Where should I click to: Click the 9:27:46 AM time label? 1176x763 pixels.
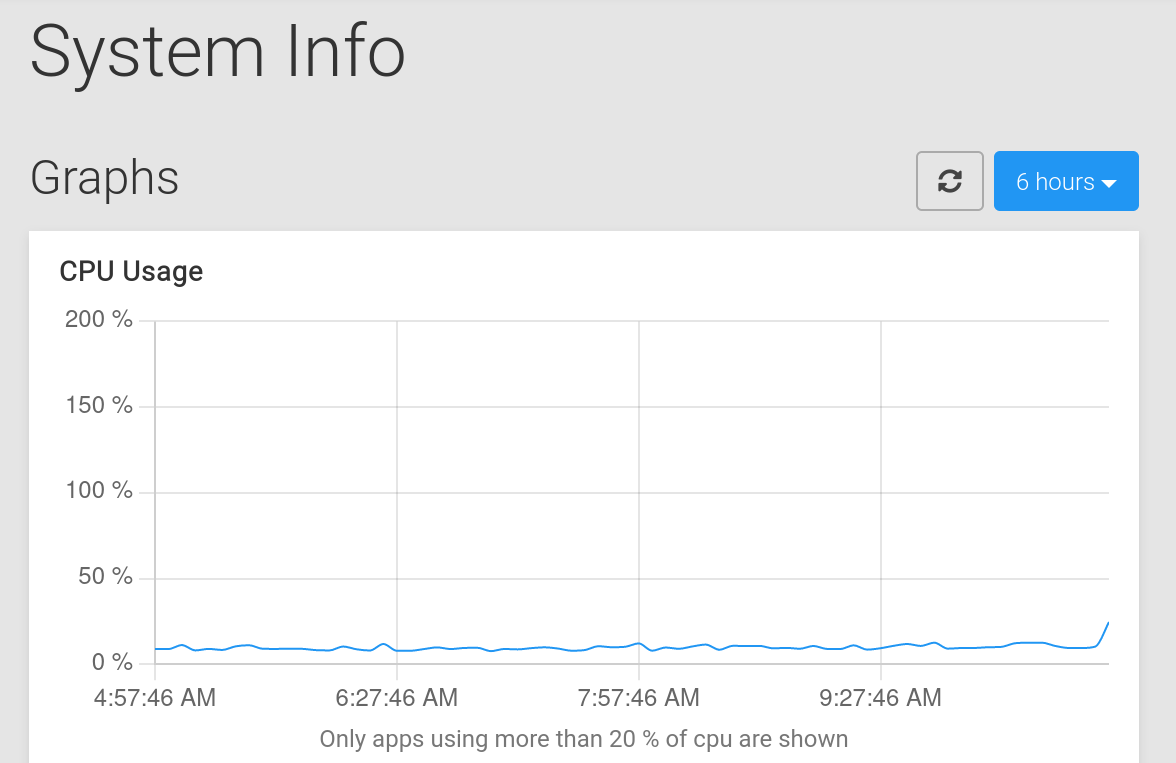pos(880,697)
